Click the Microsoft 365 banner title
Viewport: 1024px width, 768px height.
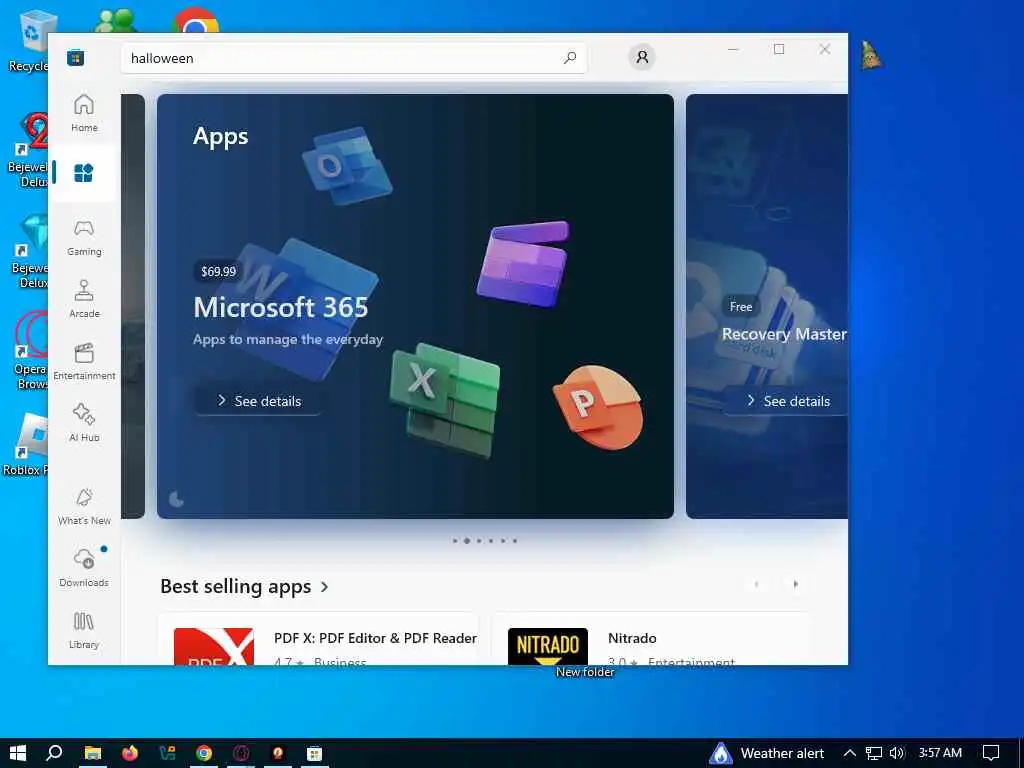tap(281, 308)
